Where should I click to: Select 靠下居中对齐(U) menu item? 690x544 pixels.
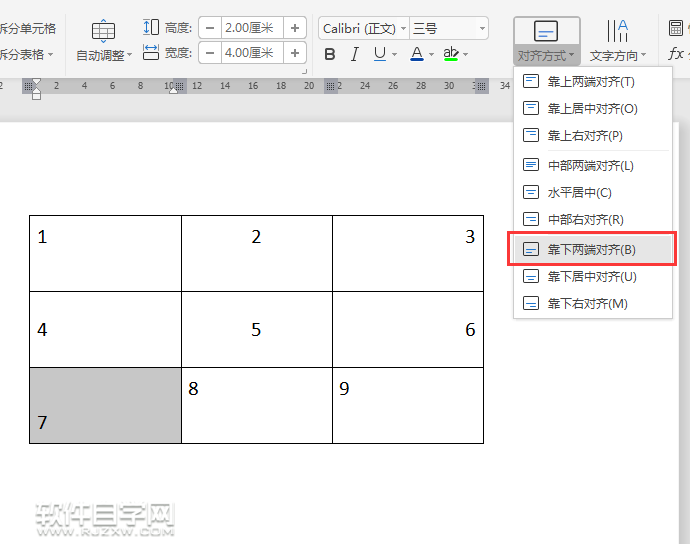[592, 277]
